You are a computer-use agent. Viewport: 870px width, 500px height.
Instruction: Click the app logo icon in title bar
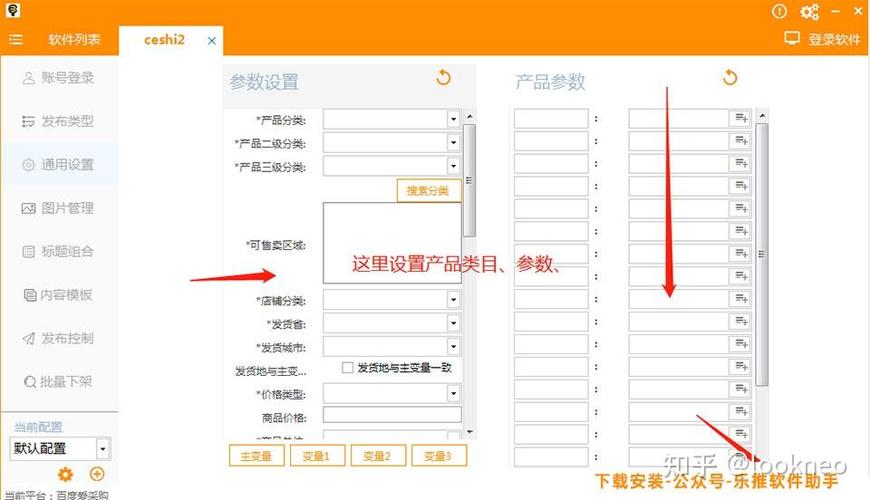13,10
